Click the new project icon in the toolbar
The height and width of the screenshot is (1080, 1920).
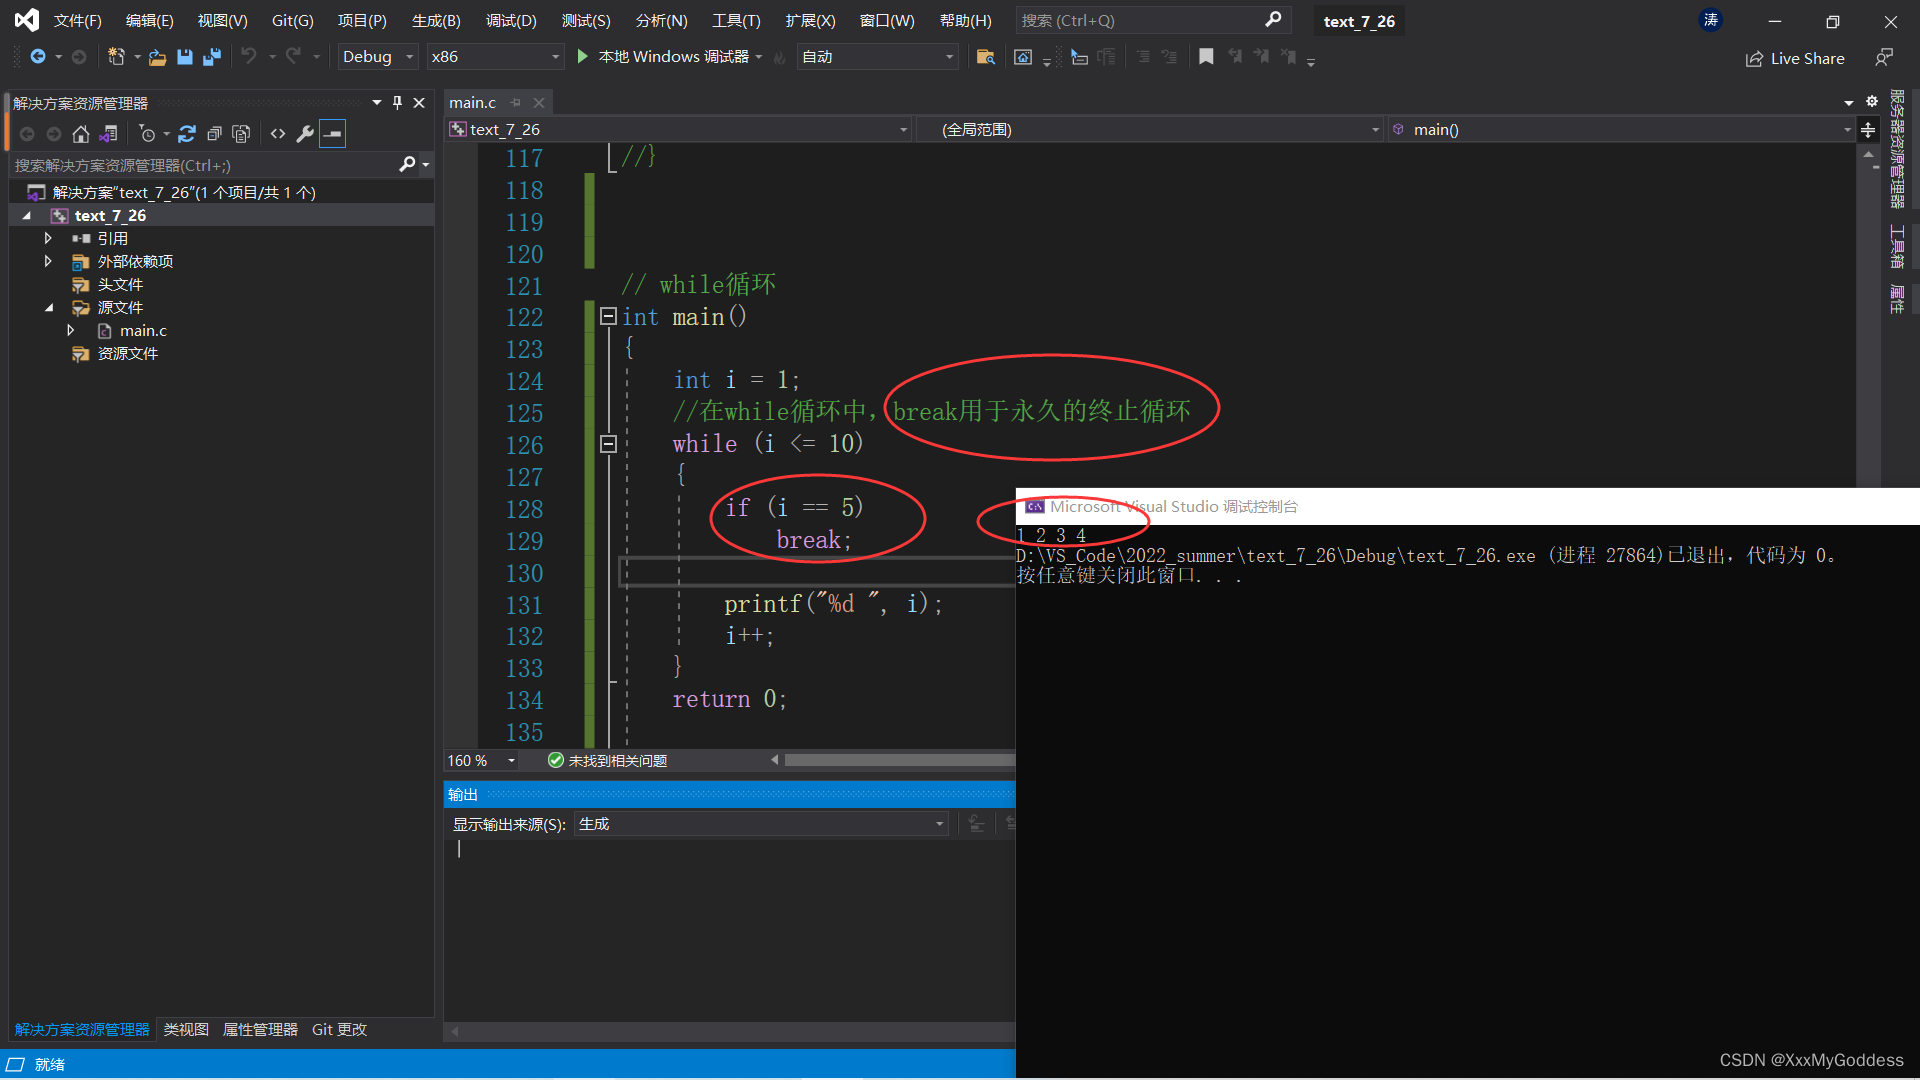click(116, 57)
